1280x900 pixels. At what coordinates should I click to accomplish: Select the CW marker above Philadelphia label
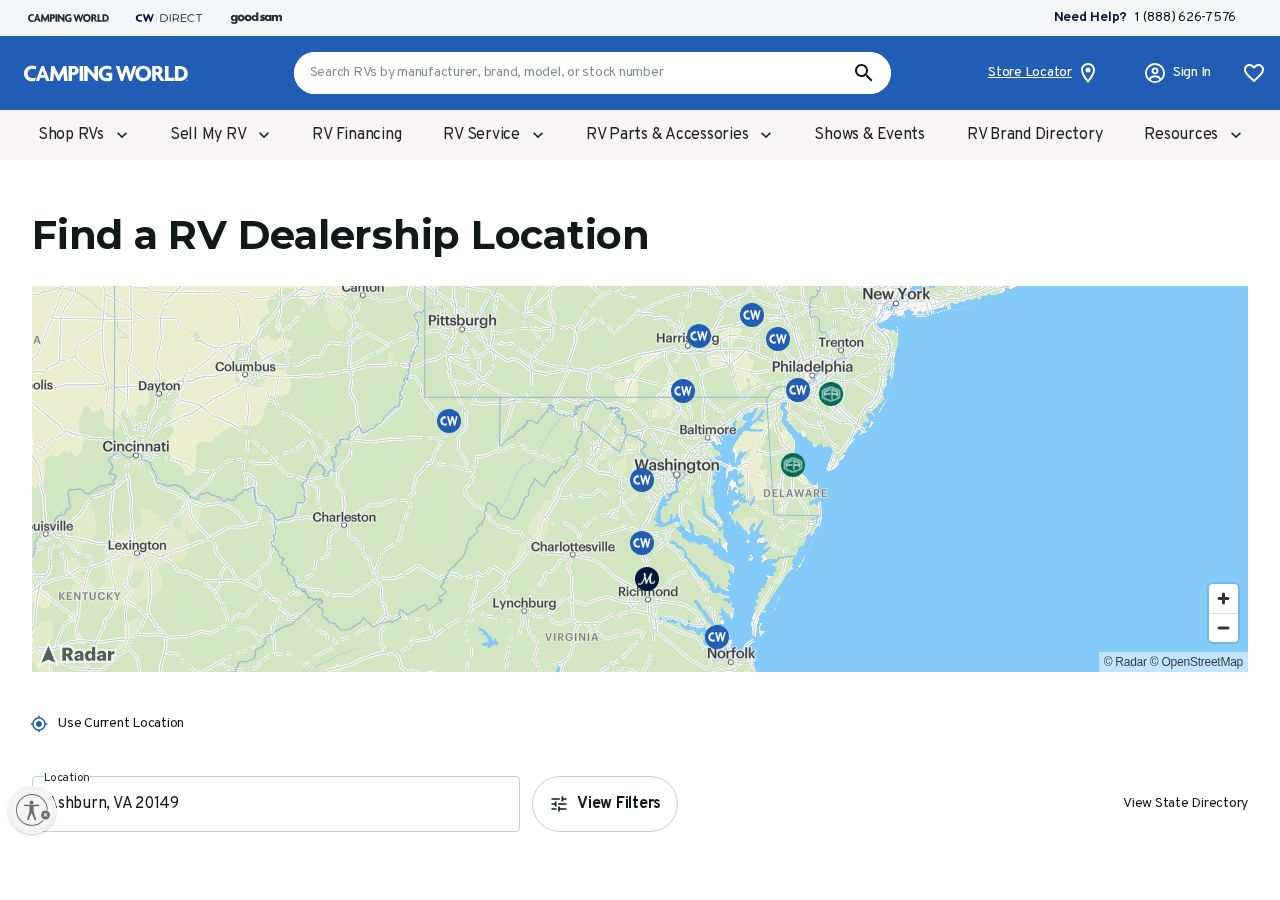[778, 339]
